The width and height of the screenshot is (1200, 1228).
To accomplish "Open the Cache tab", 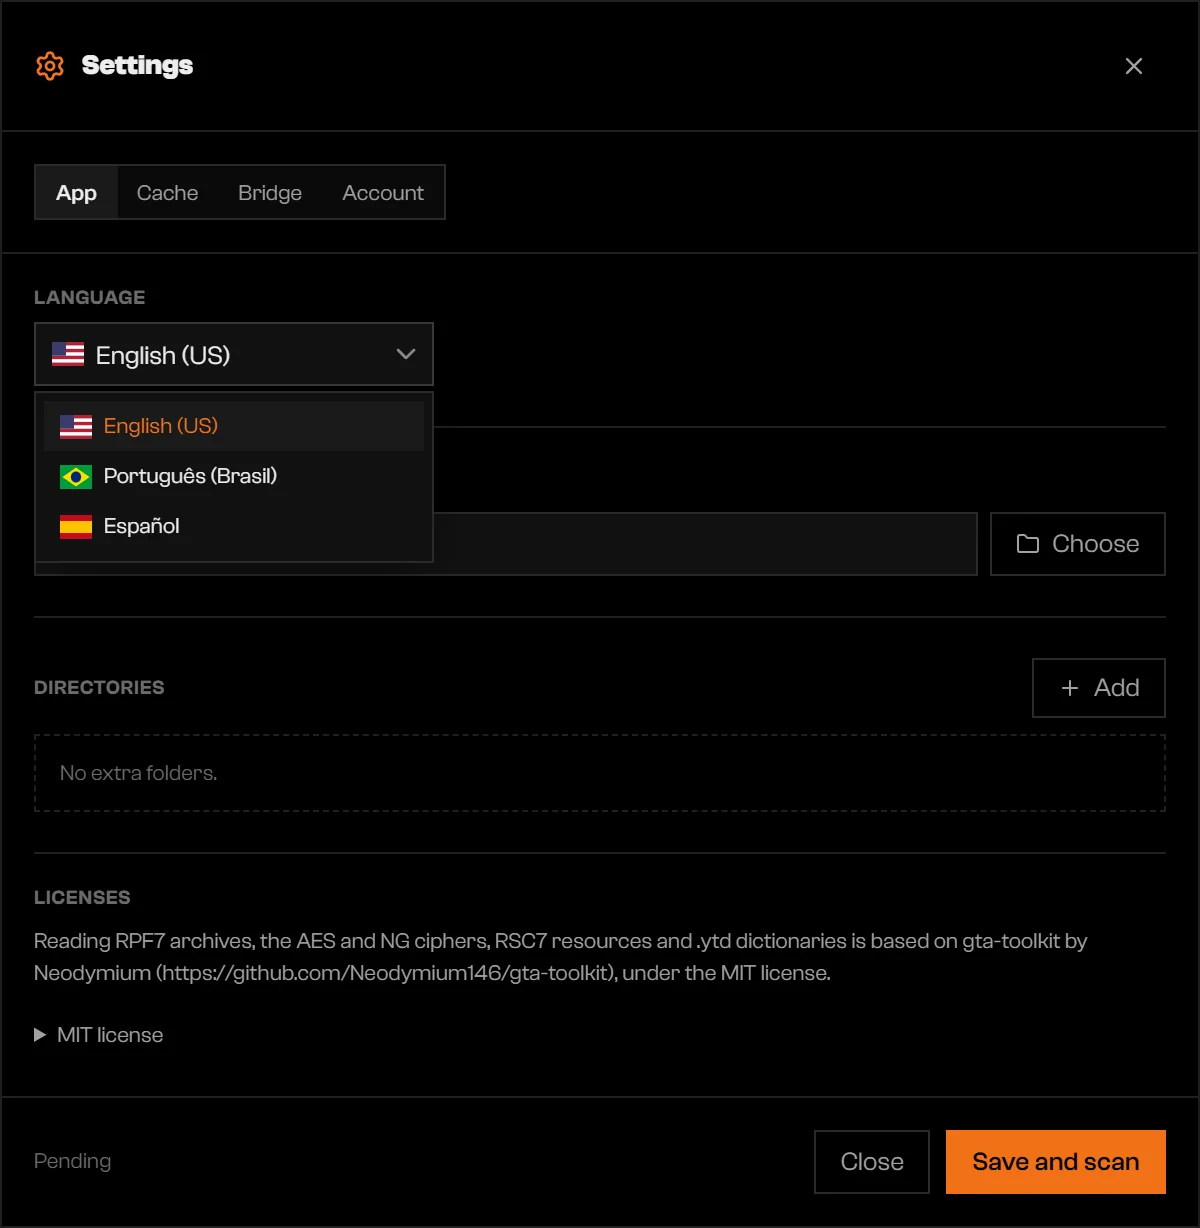I will (x=167, y=193).
